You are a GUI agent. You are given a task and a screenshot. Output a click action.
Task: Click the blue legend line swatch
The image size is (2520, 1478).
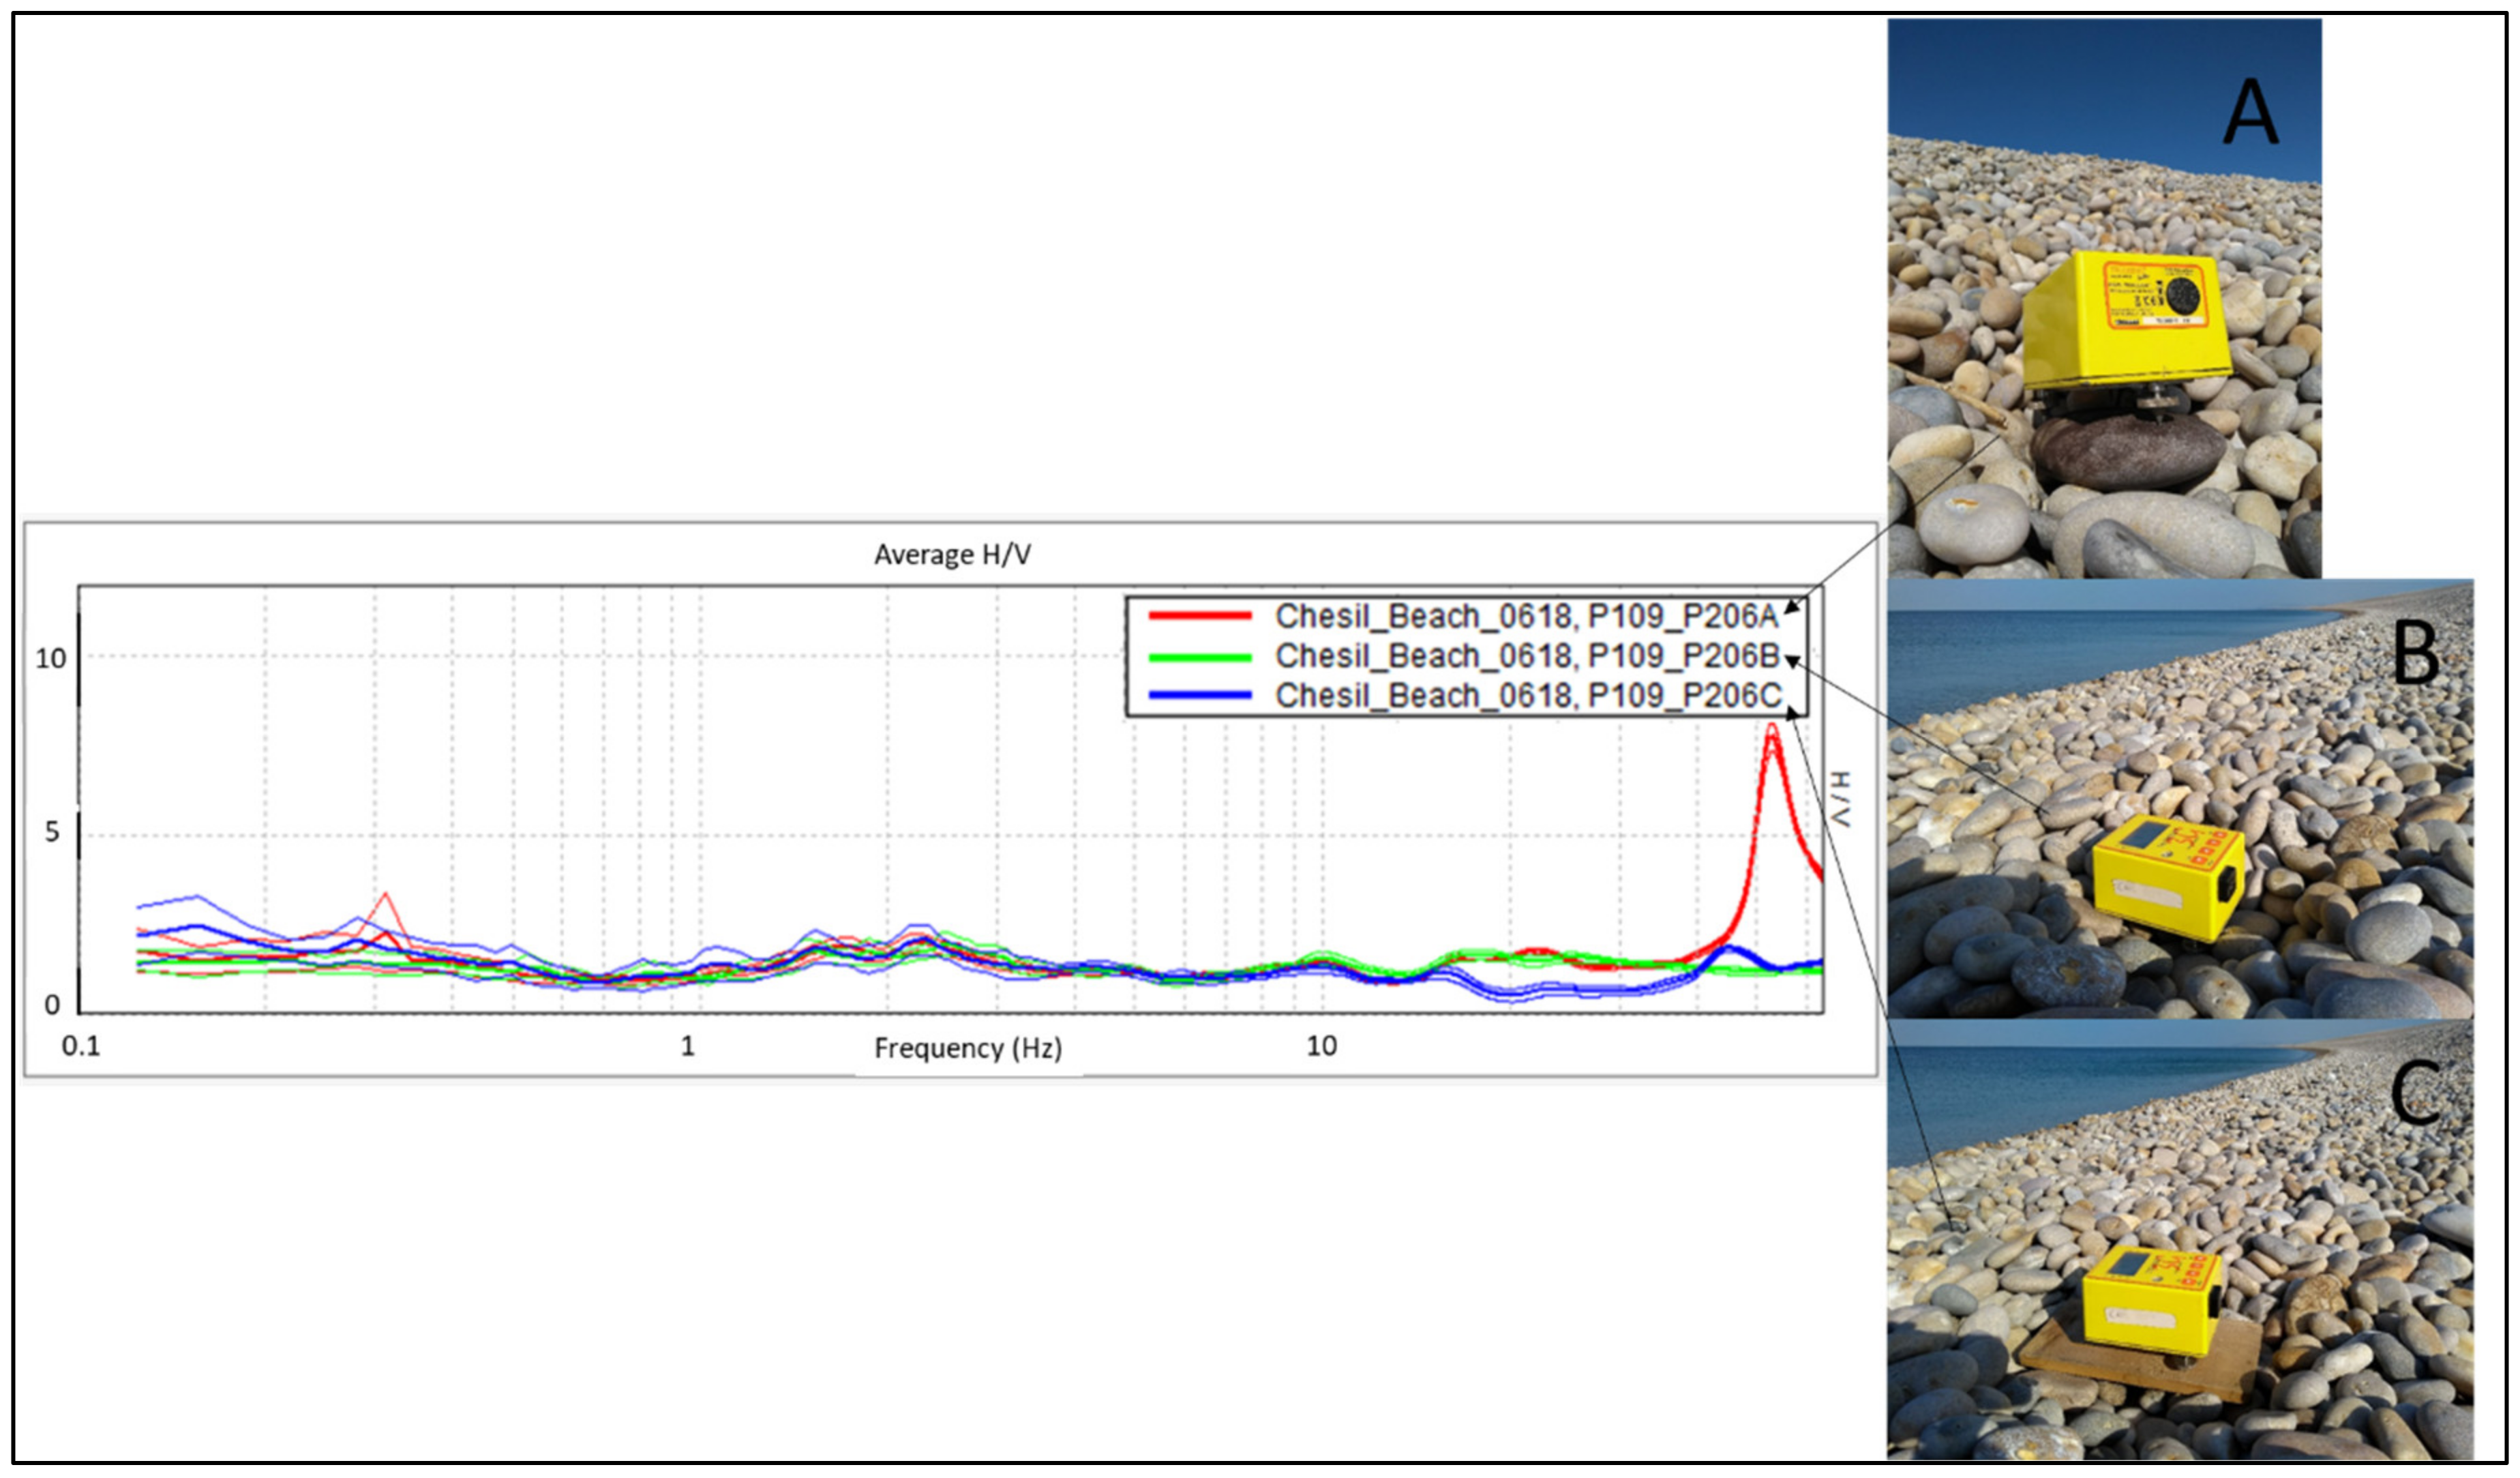pos(1199,695)
